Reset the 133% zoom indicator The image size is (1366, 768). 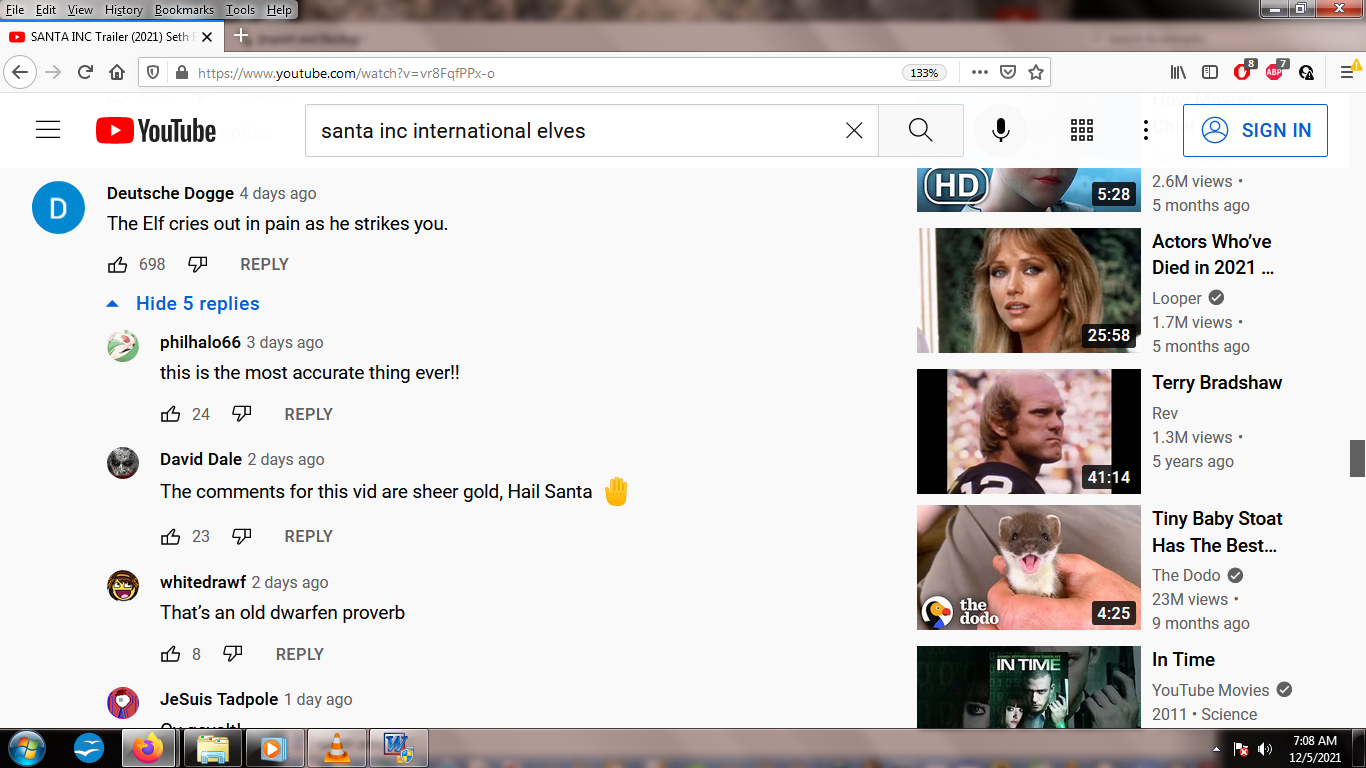tap(924, 73)
